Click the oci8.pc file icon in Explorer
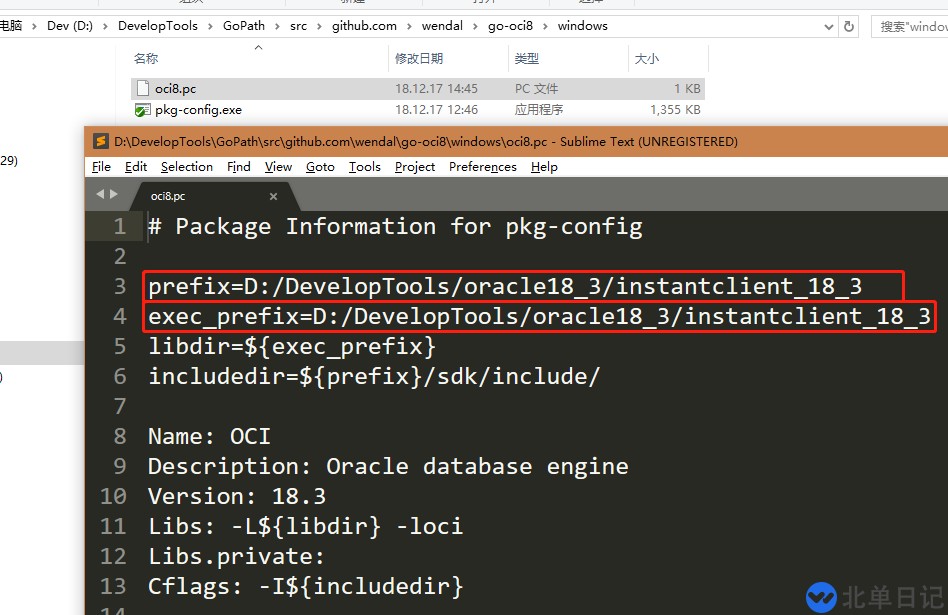The image size is (948, 615). click(142, 89)
